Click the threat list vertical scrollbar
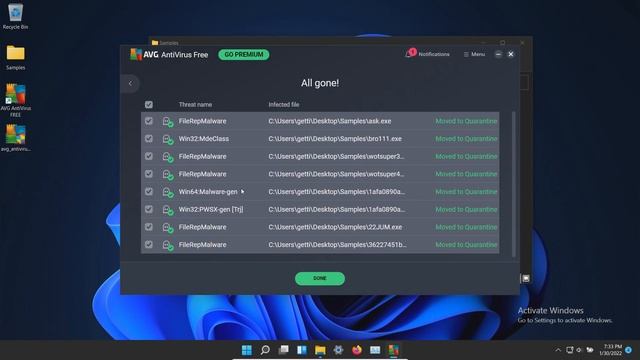 513,184
